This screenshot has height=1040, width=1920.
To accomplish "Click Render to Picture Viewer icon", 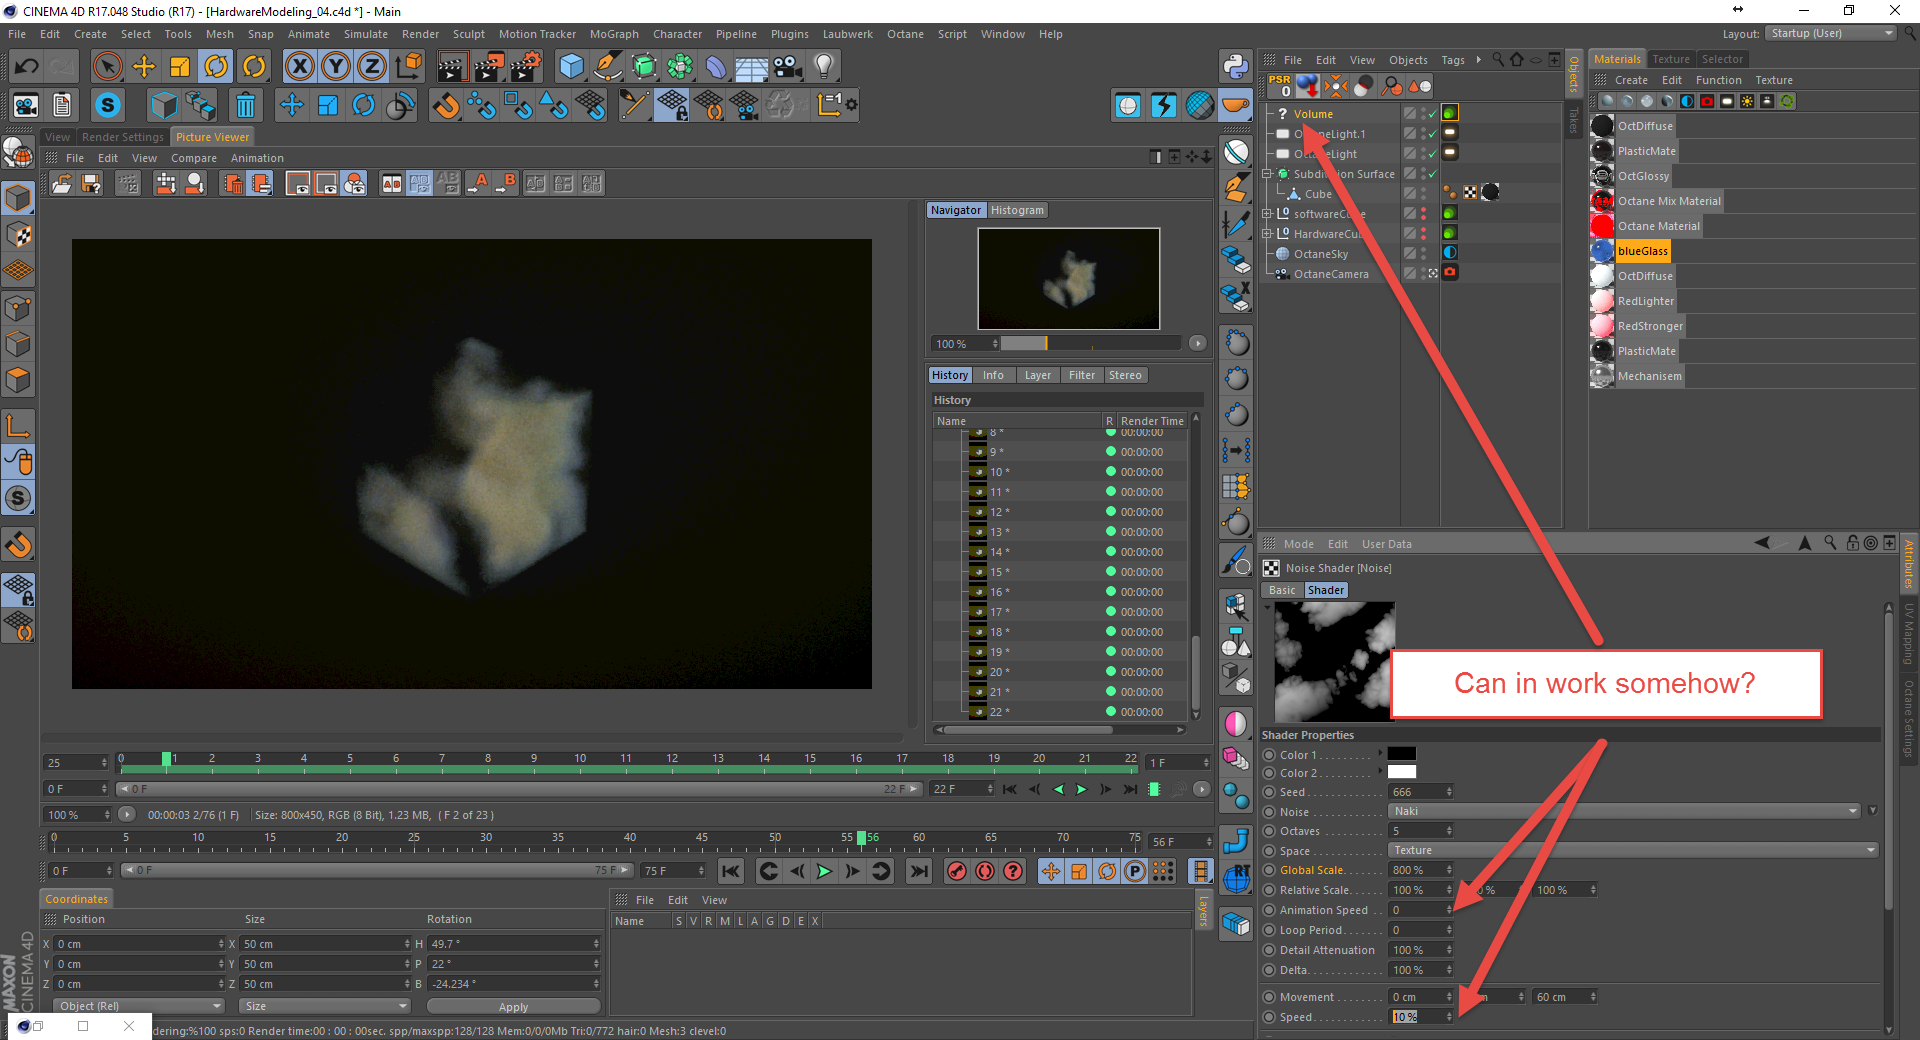I will tap(489, 66).
